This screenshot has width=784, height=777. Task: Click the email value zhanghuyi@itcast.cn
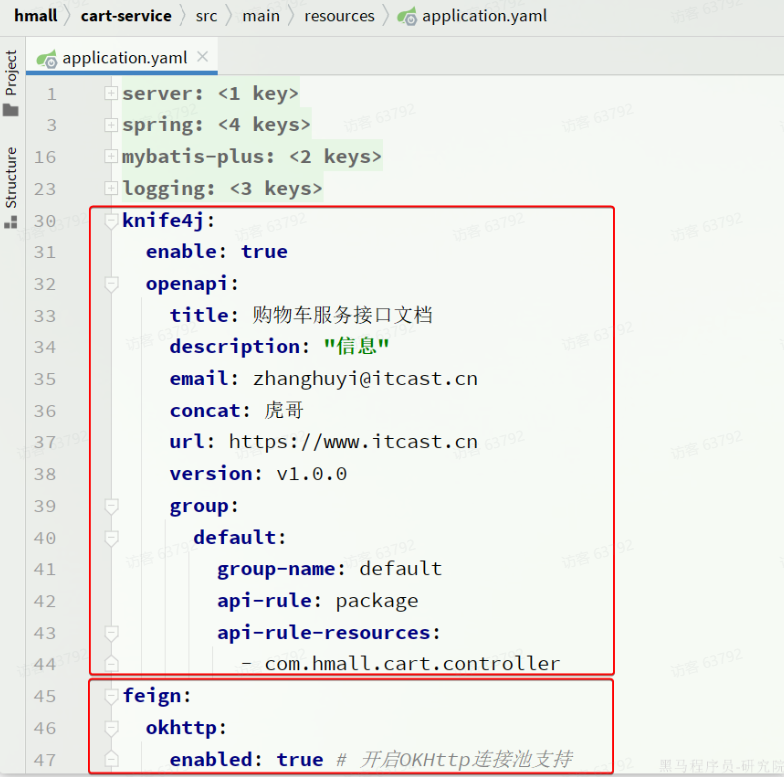(365, 379)
